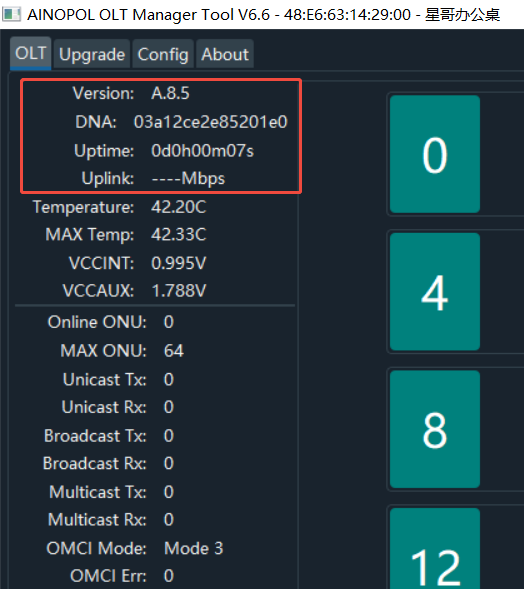
Task: Click the app icon in title bar
Action: pos(11,15)
